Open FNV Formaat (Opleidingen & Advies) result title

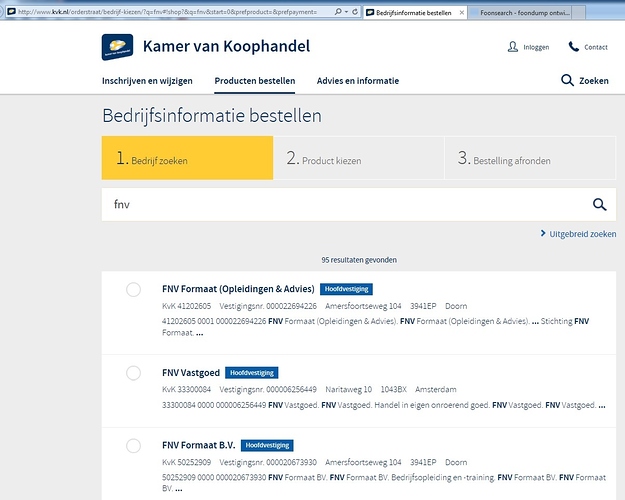tap(238, 289)
